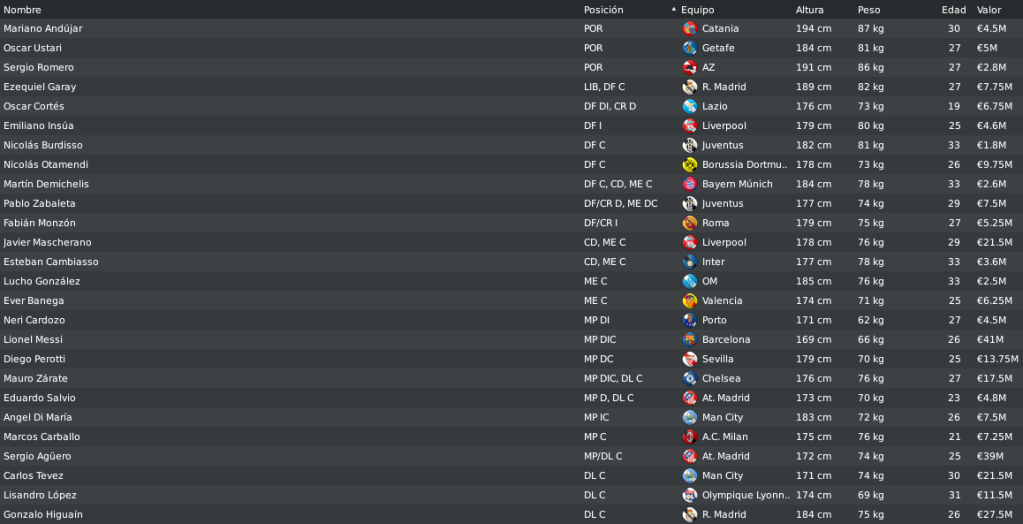
Task: Click the Bayern Múnich club badge
Action: [x=689, y=185]
